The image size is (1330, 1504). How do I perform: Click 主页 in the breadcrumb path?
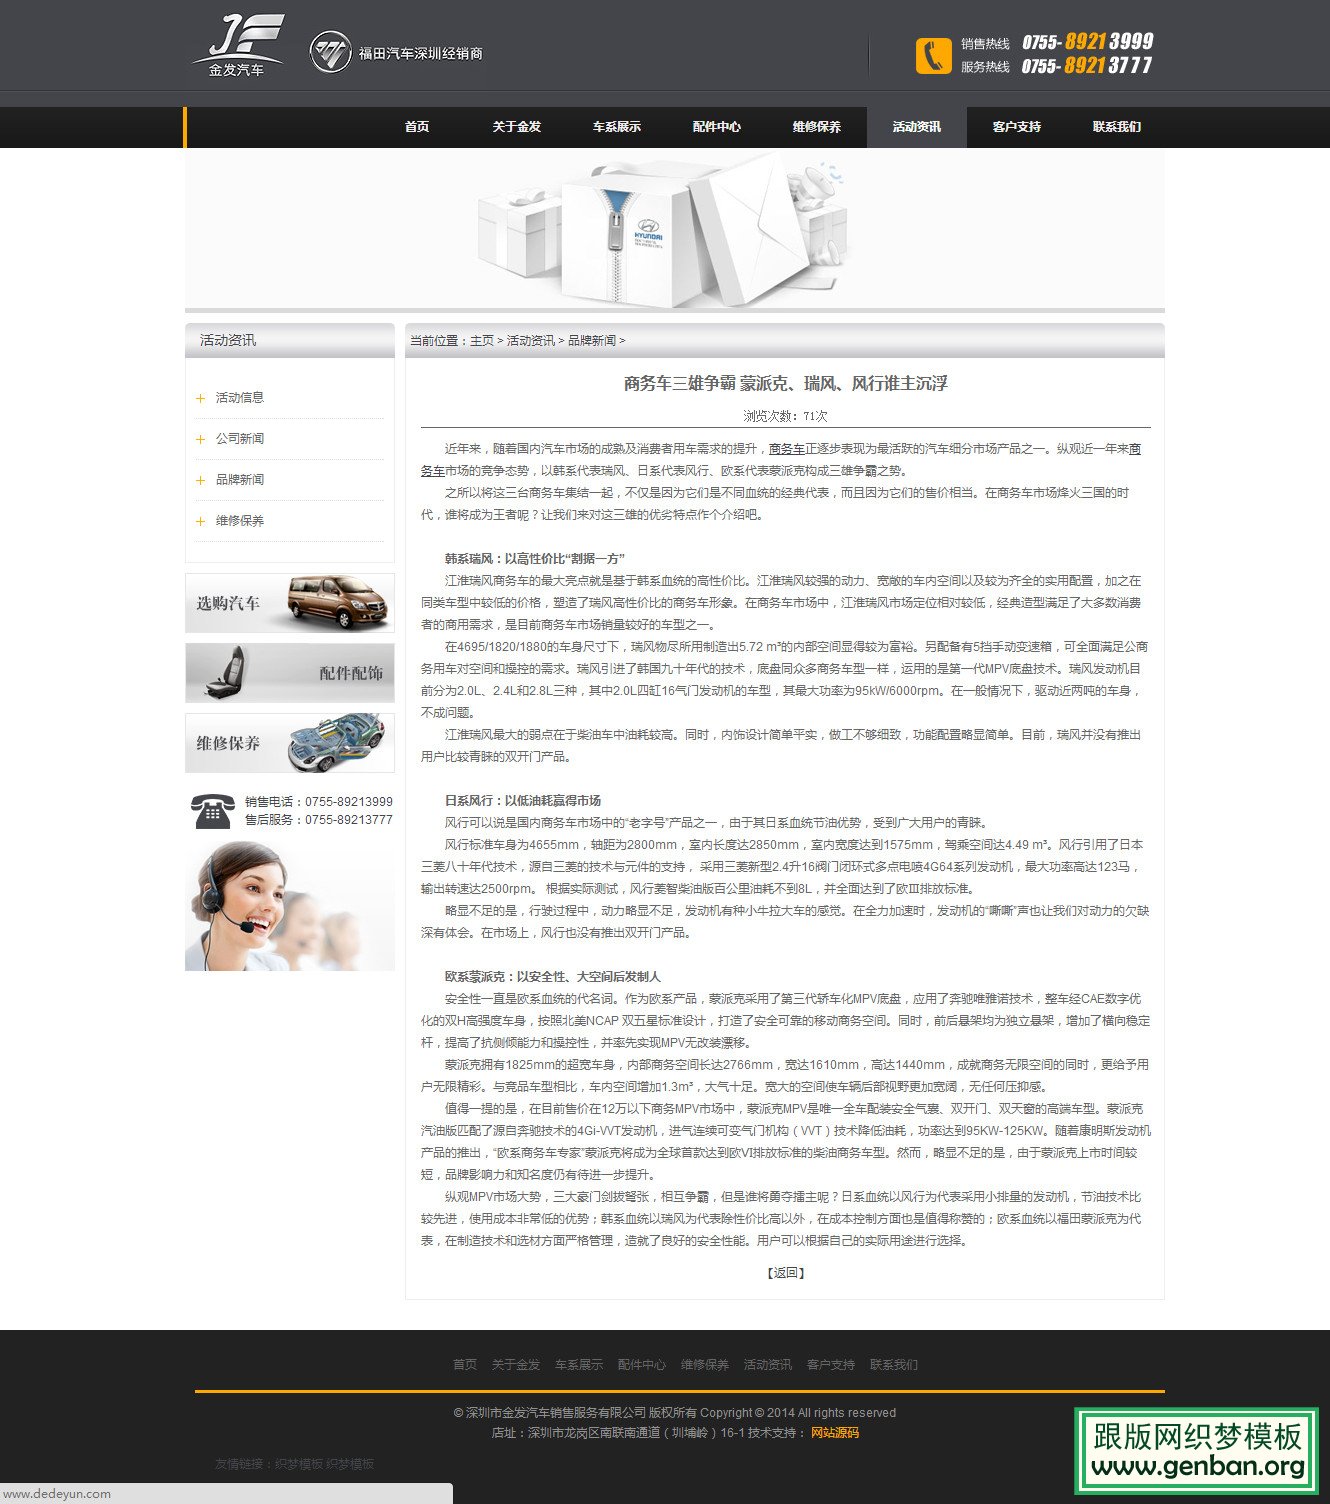(x=482, y=341)
